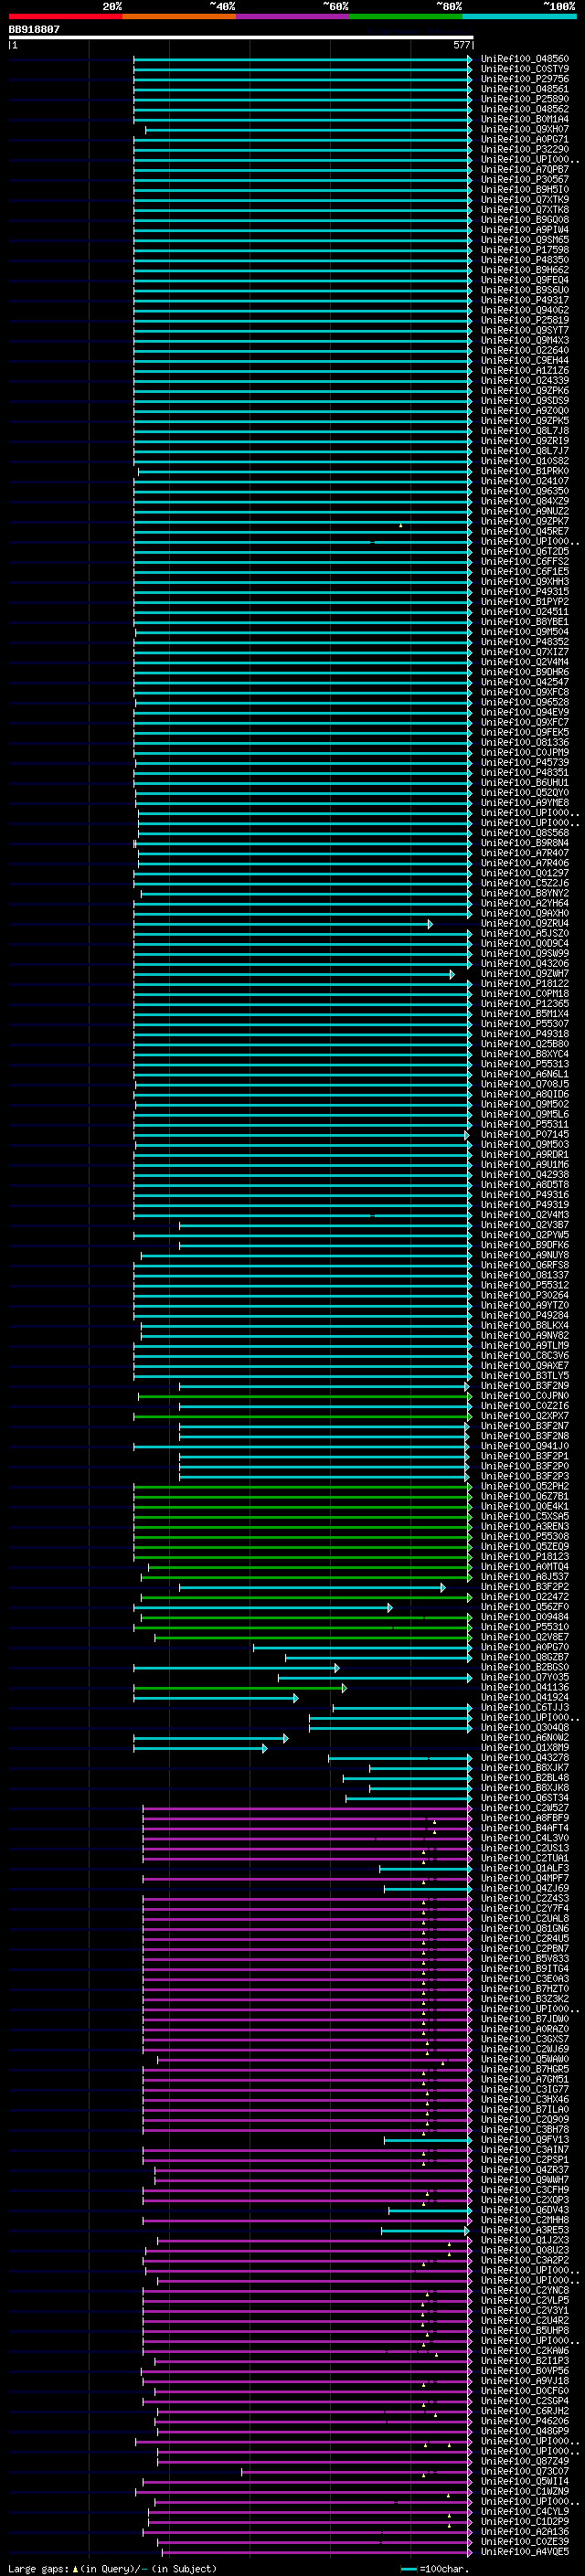Select label UniRef100_A1Z1Z6
This screenshot has height=2576, width=585.
[525, 370]
